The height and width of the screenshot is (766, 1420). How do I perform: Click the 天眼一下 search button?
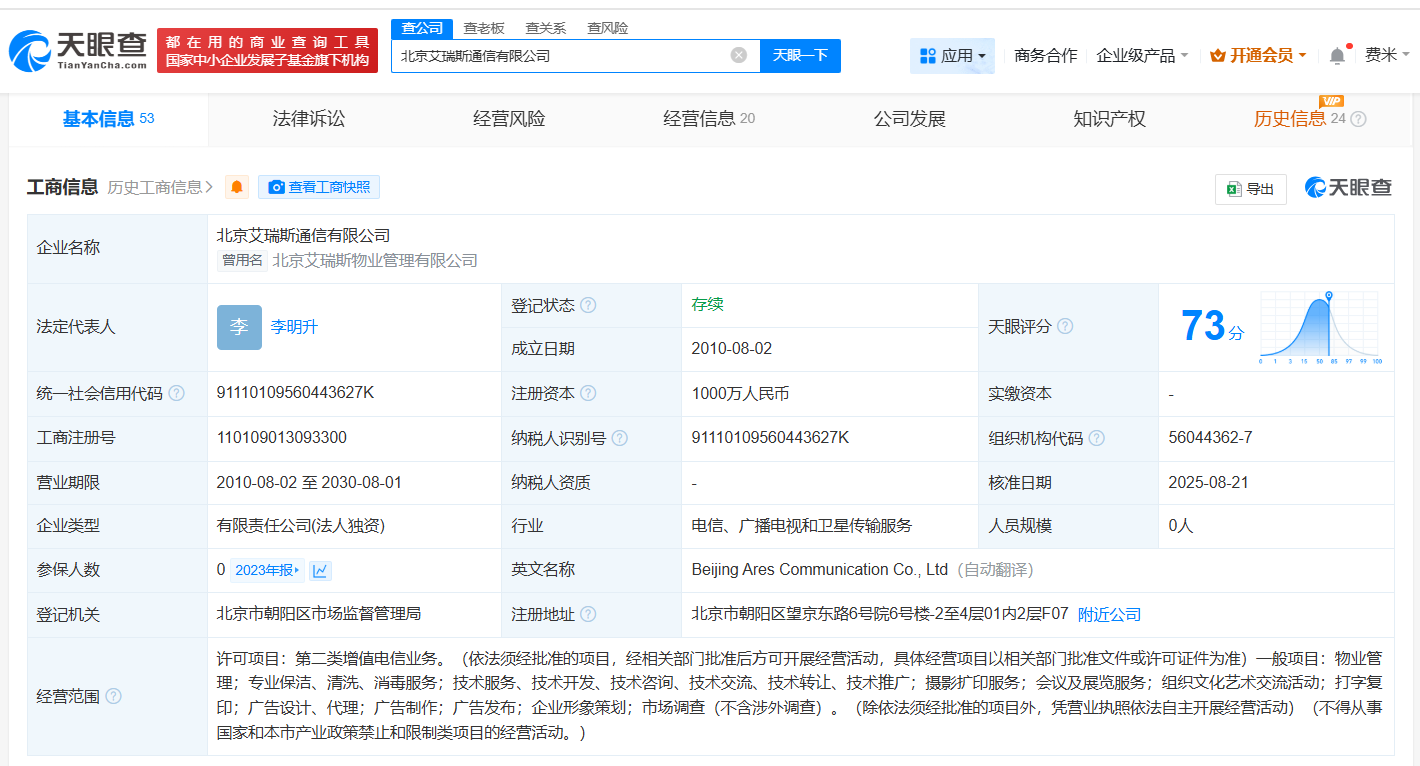801,55
